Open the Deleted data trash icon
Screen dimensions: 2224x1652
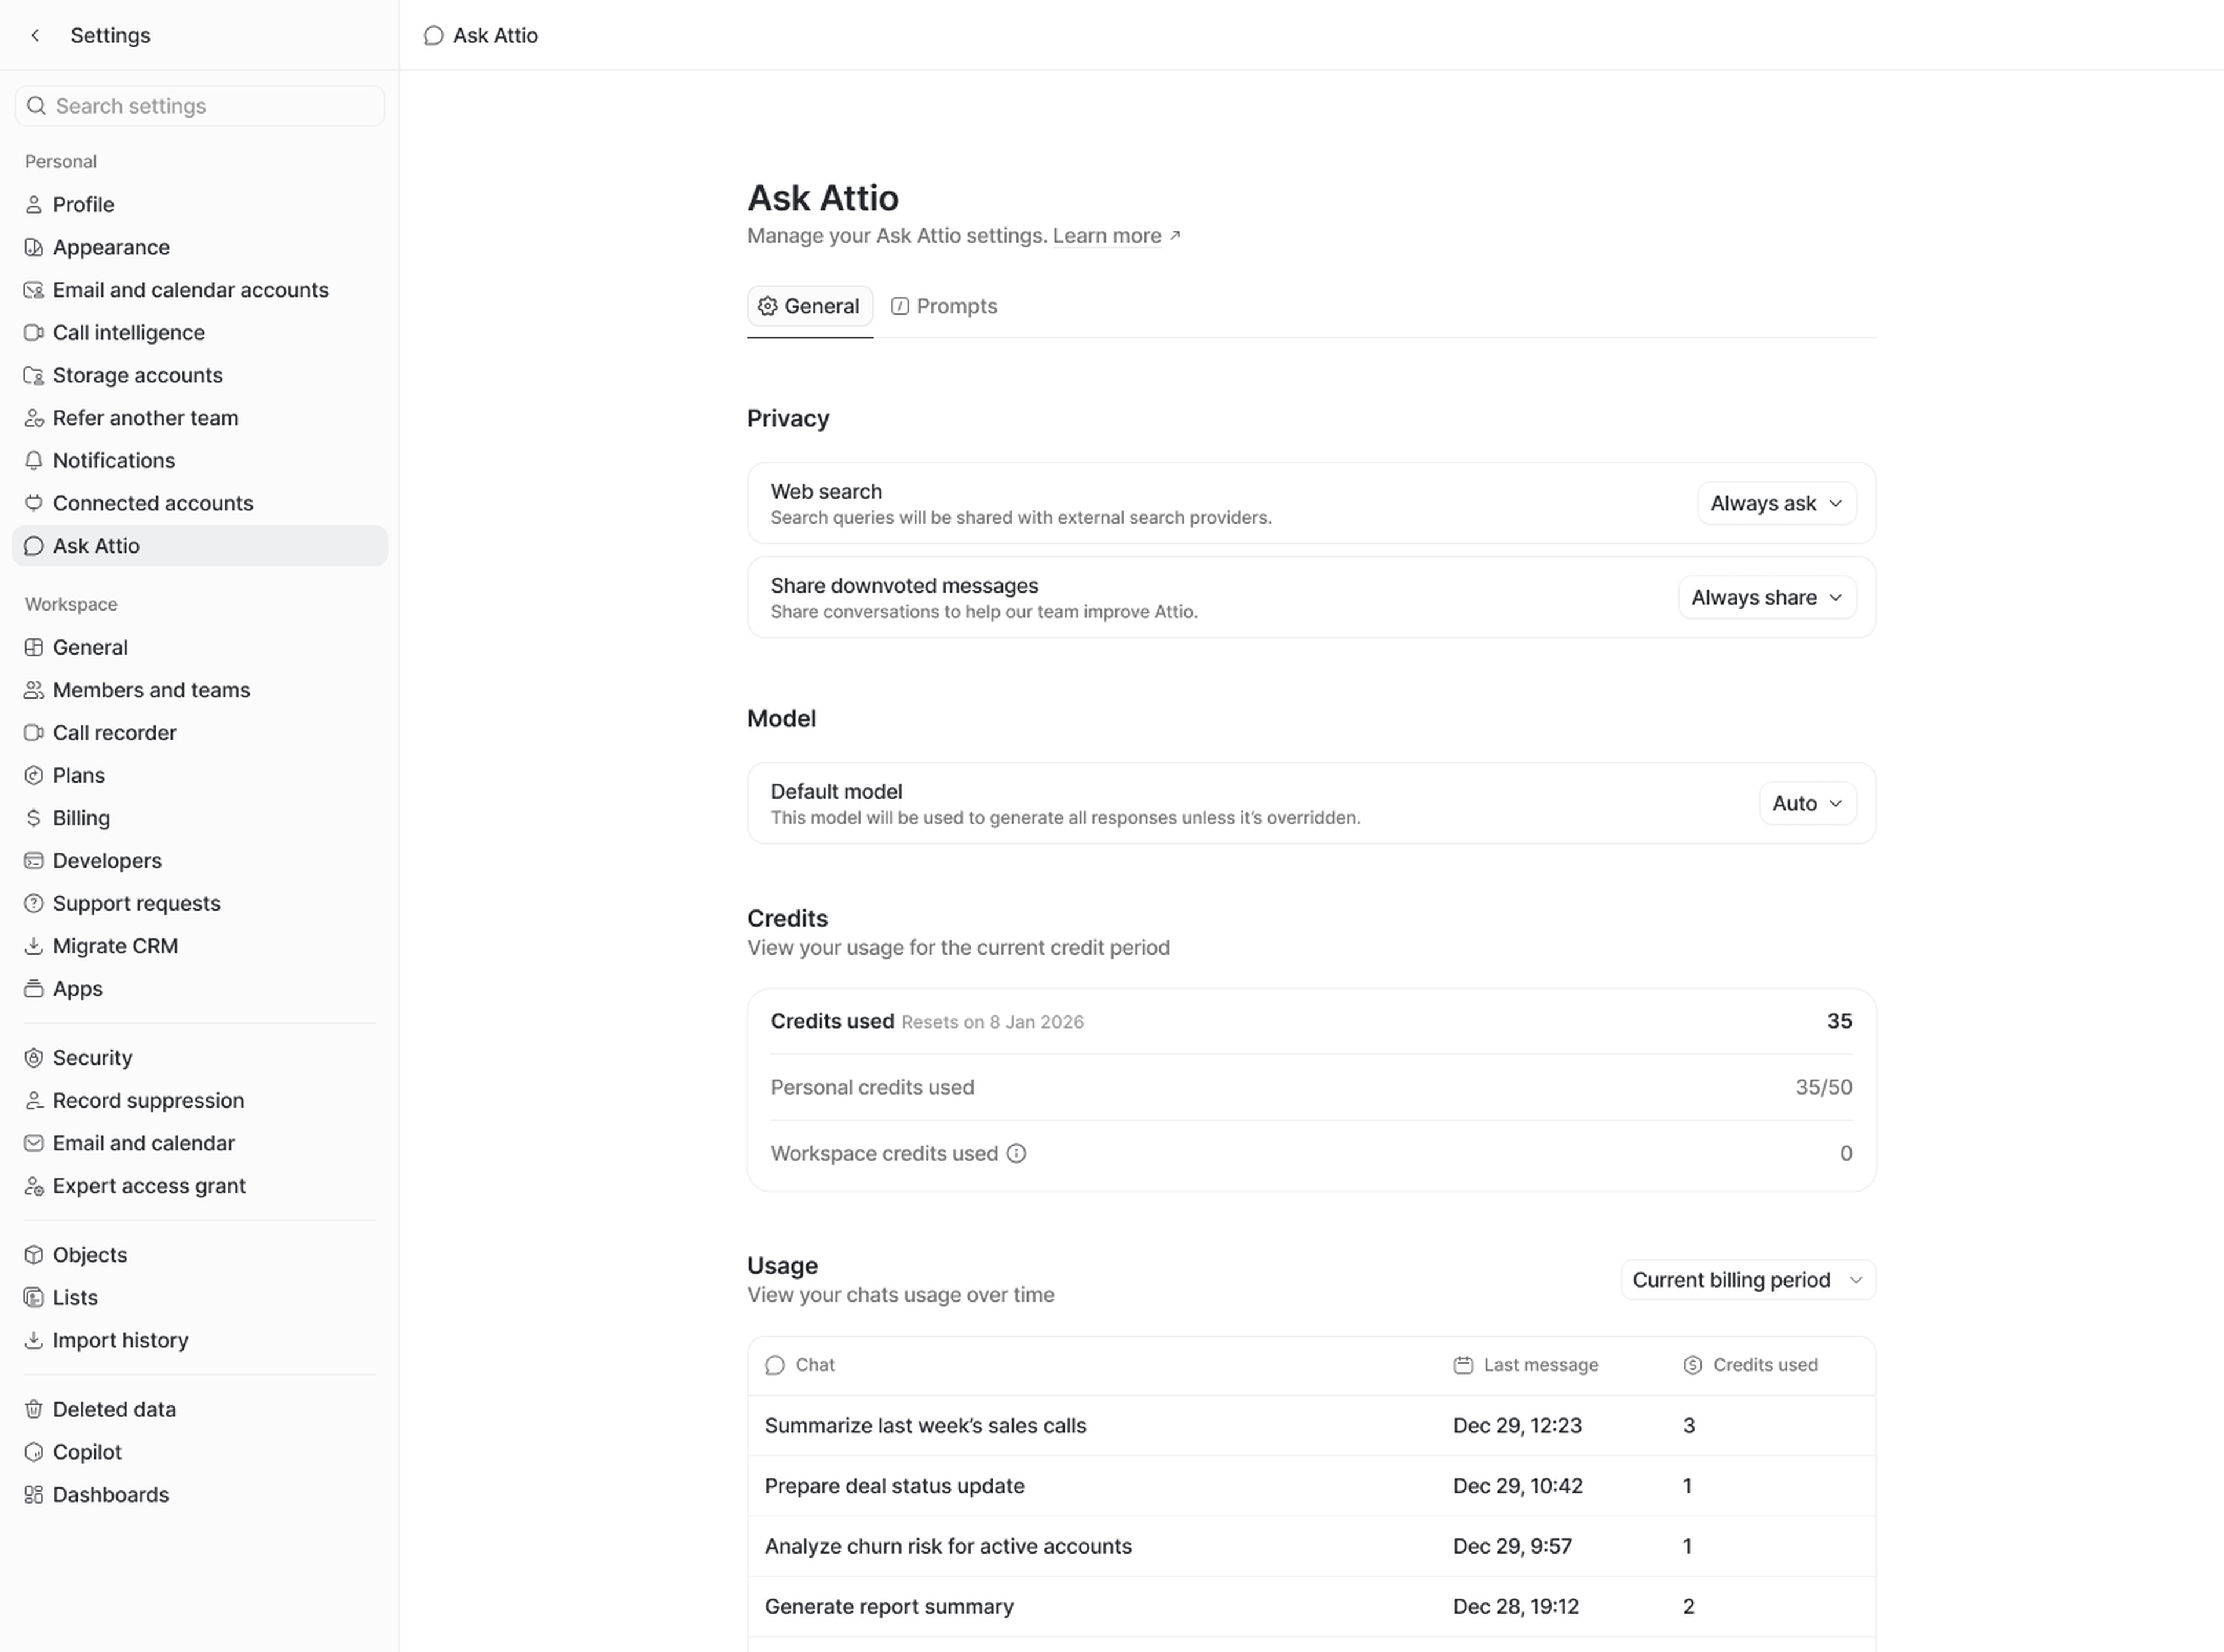(34, 1409)
